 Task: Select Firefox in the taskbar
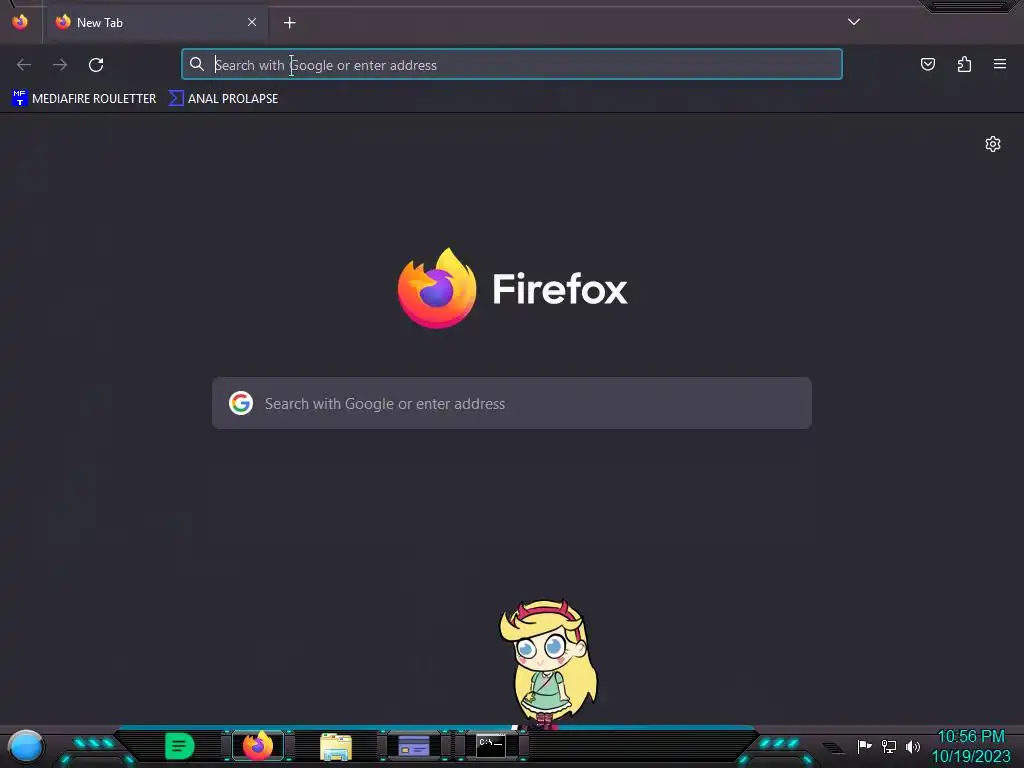click(x=257, y=746)
